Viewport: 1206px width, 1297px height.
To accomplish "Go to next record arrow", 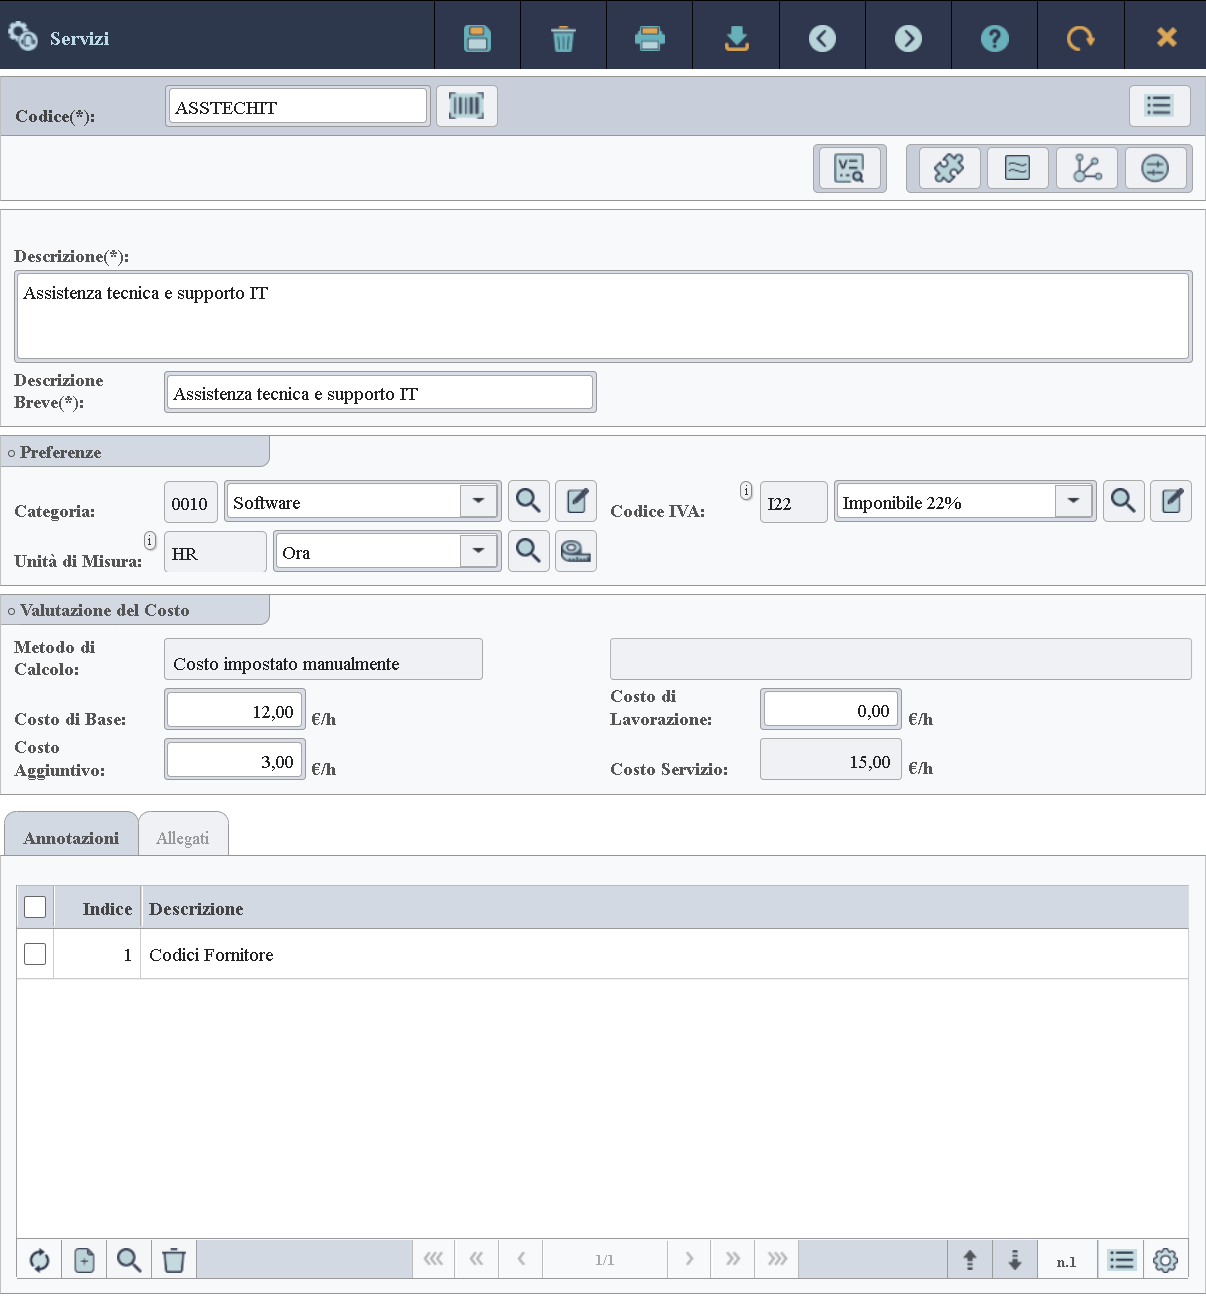I will 908,38.
